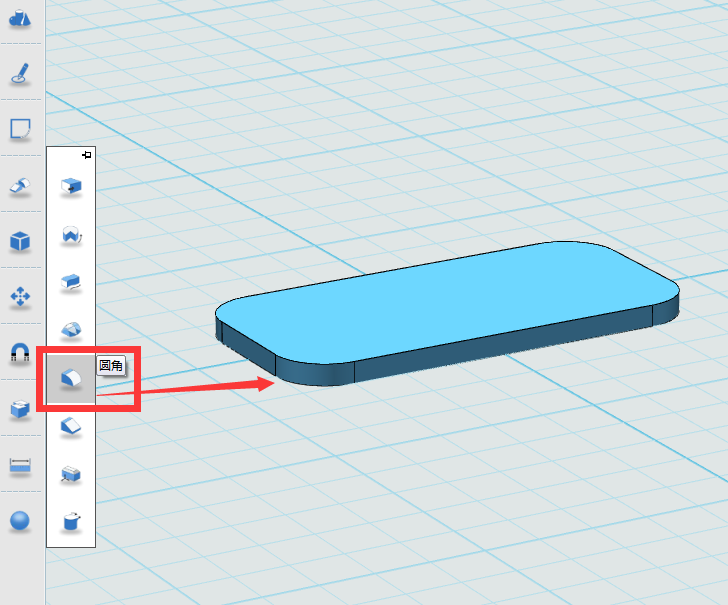This screenshot has width=728, height=605.
Task: Choose the cup-shaped deform tool in flyout
Action: (71, 522)
